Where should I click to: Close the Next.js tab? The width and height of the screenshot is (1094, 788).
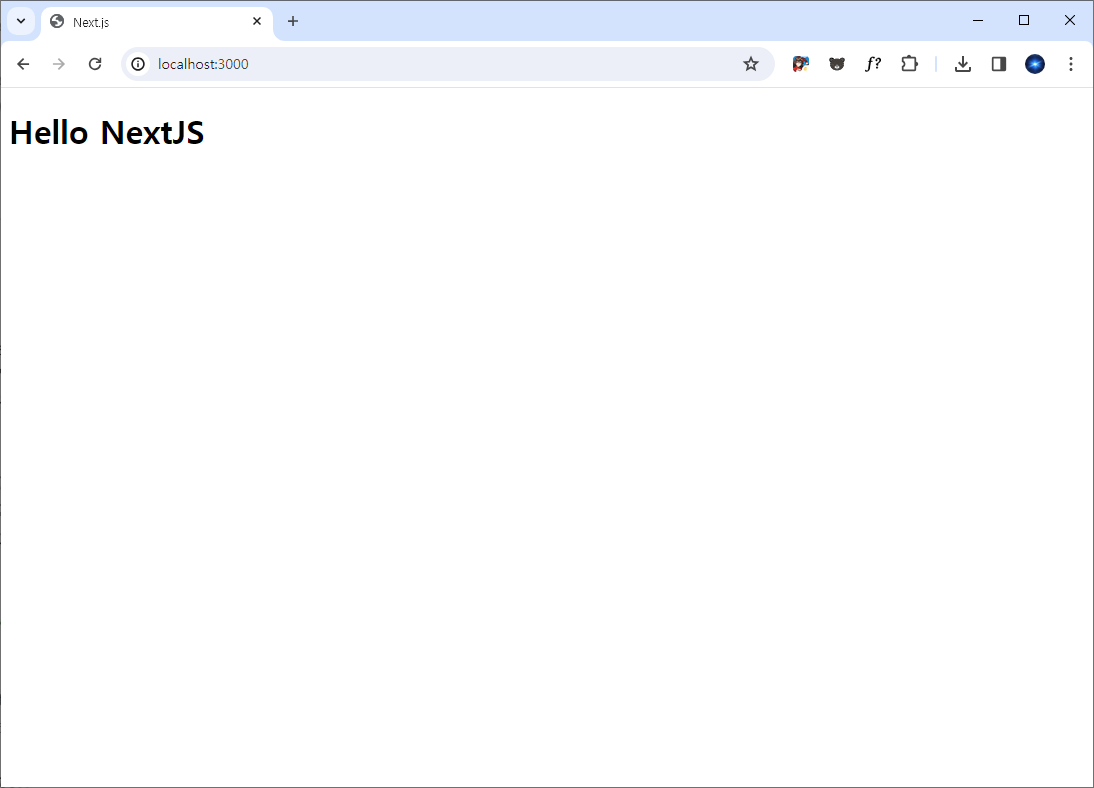pos(257,22)
